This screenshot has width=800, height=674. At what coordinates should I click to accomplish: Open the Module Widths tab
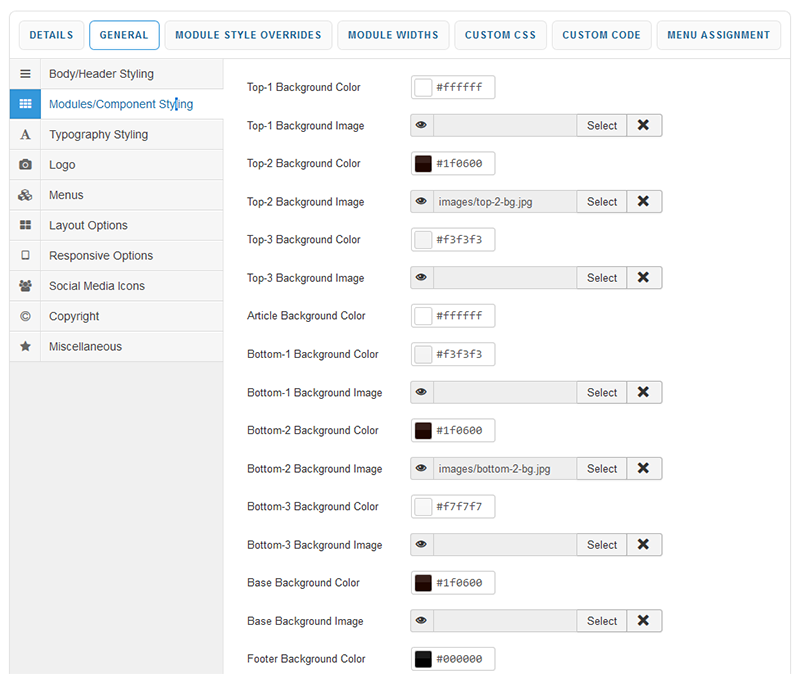tap(393, 35)
